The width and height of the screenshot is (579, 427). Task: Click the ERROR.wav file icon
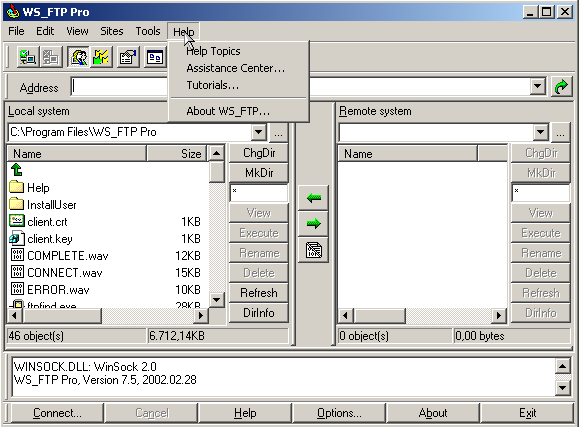tap(17, 289)
